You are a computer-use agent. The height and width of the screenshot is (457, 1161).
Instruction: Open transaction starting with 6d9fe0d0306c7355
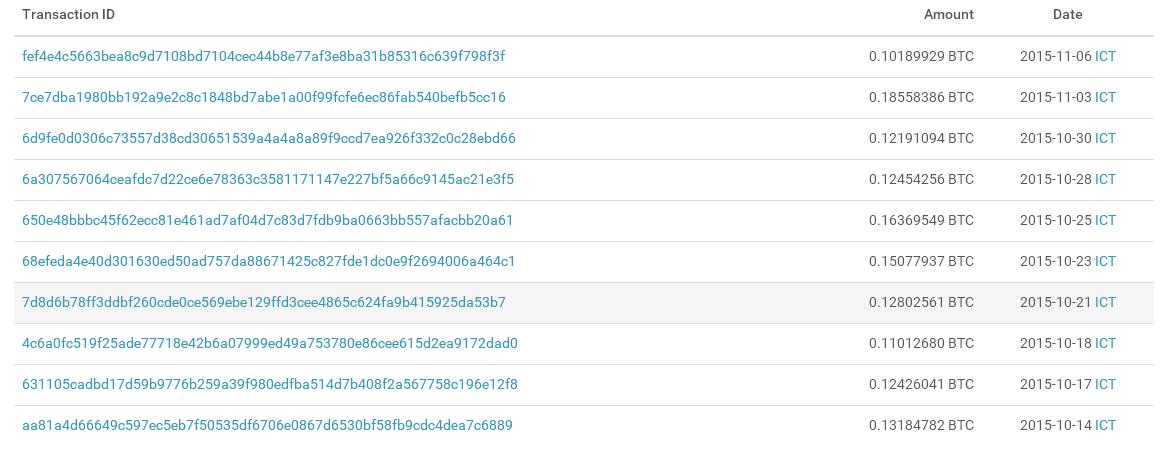(268, 139)
